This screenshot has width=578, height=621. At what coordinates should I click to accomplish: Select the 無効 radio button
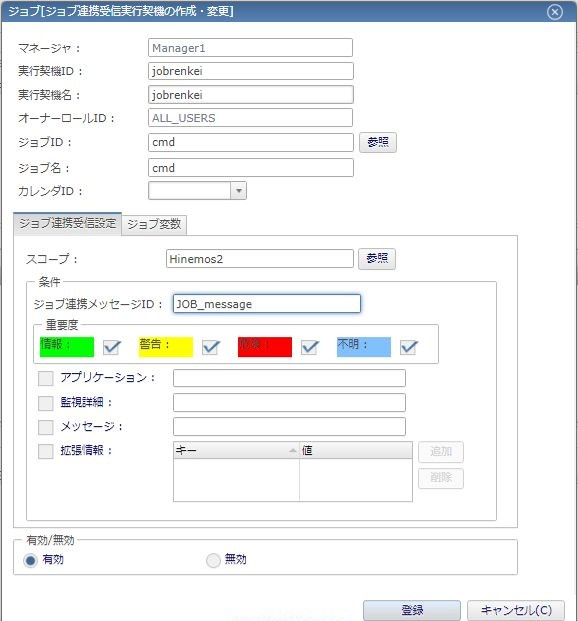(213, 560)
